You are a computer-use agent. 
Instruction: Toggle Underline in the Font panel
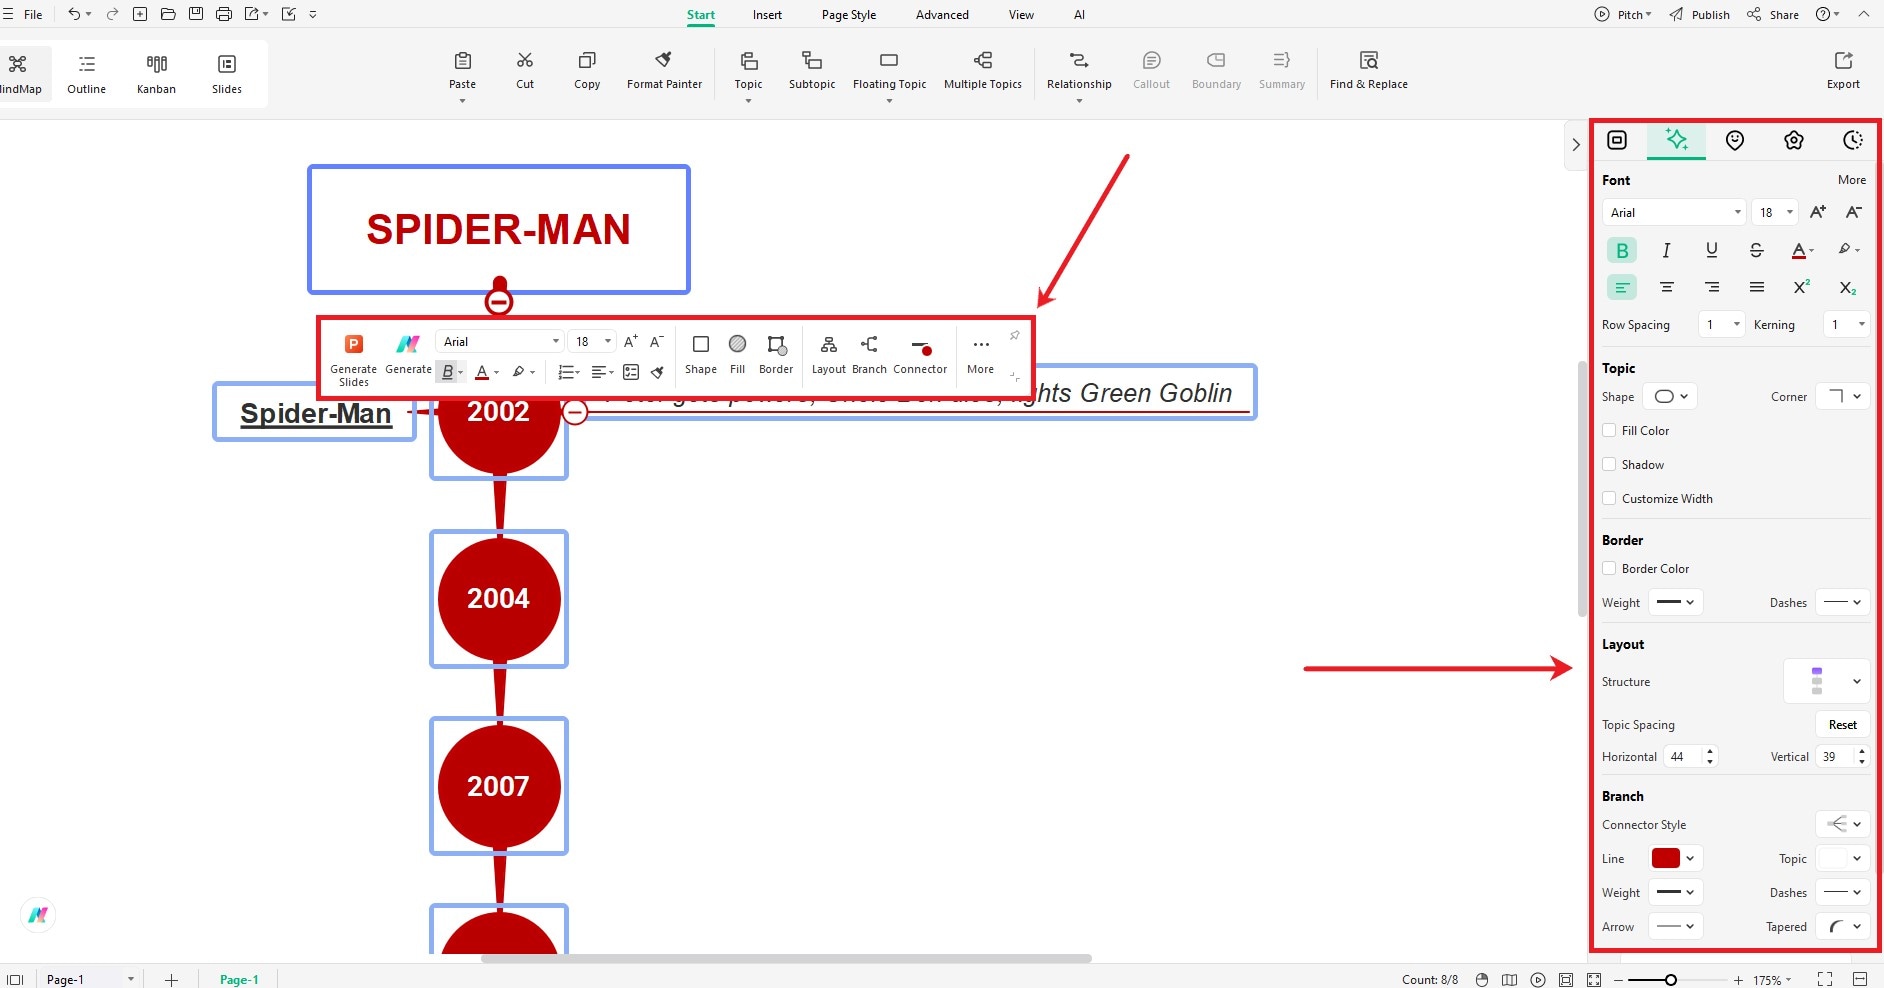pos(1711,250)
